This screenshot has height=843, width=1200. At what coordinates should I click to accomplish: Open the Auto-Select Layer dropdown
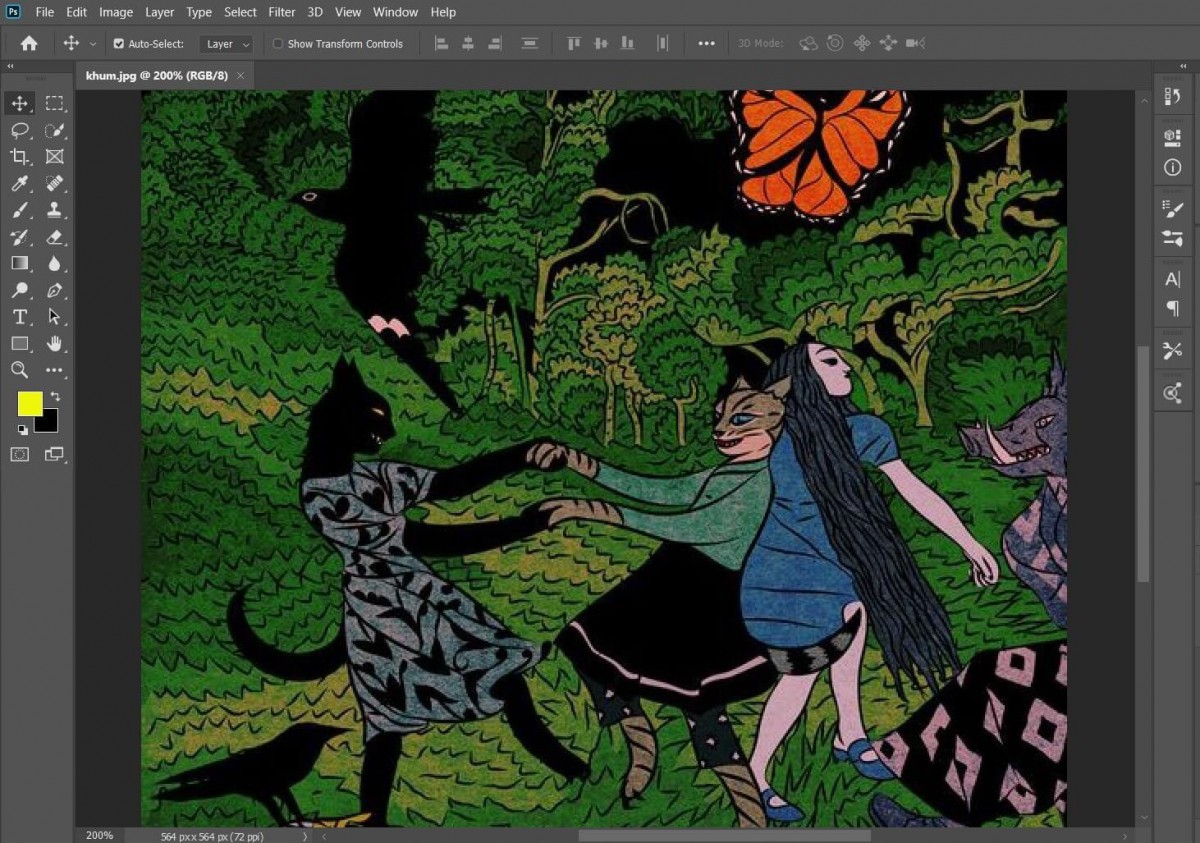pos(225,44)
